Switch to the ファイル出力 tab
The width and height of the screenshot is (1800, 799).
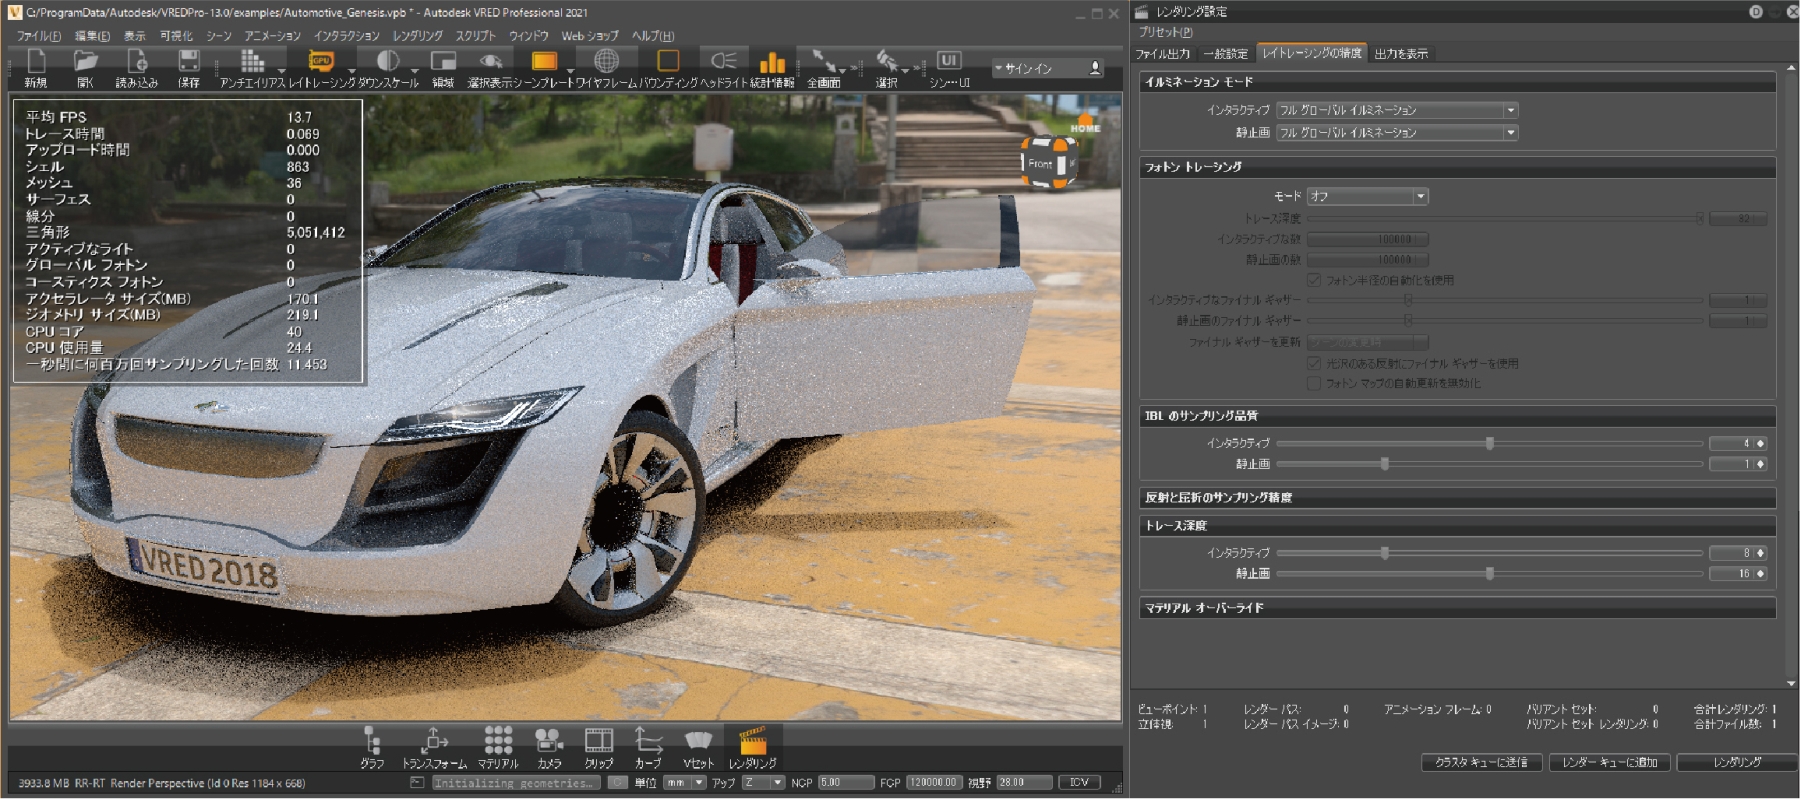coord(1163,54)
